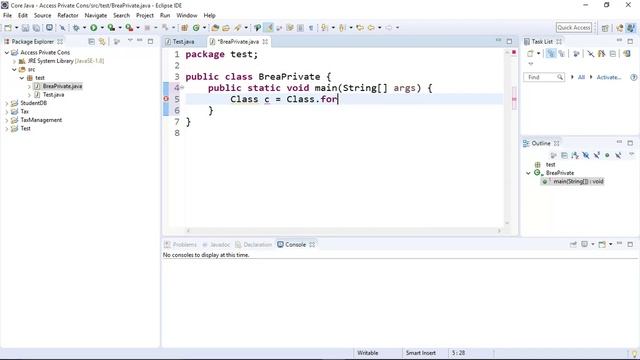Image resolution: width=640 pixels, height=360 pixels.
Task: Jump to Last Edit Location icon
Action: pyautogui.click(x=360, y=28)
